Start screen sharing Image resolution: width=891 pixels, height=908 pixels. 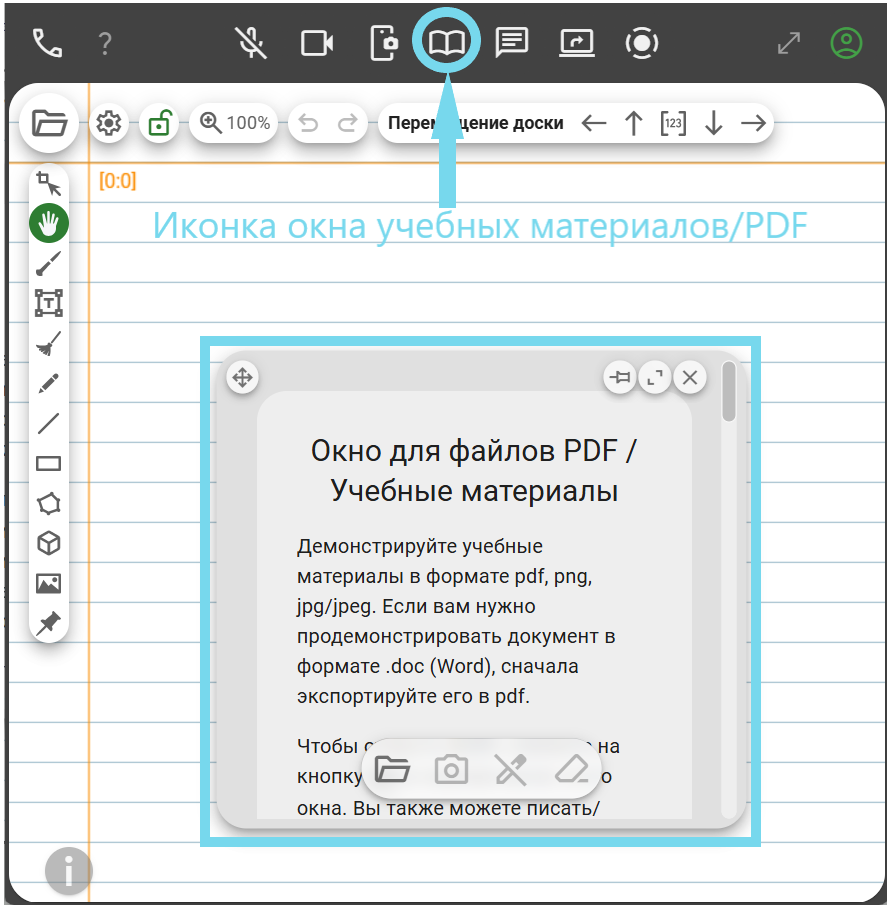(577, 43)
